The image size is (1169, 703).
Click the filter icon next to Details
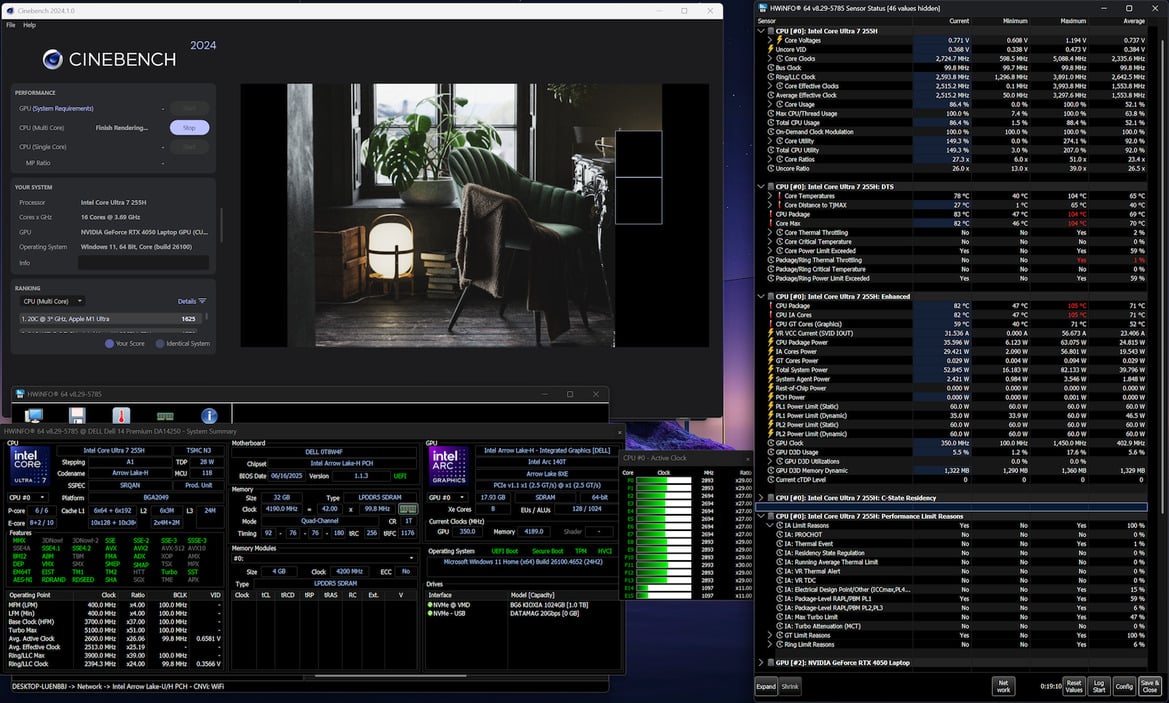click(x=202, y=301)
